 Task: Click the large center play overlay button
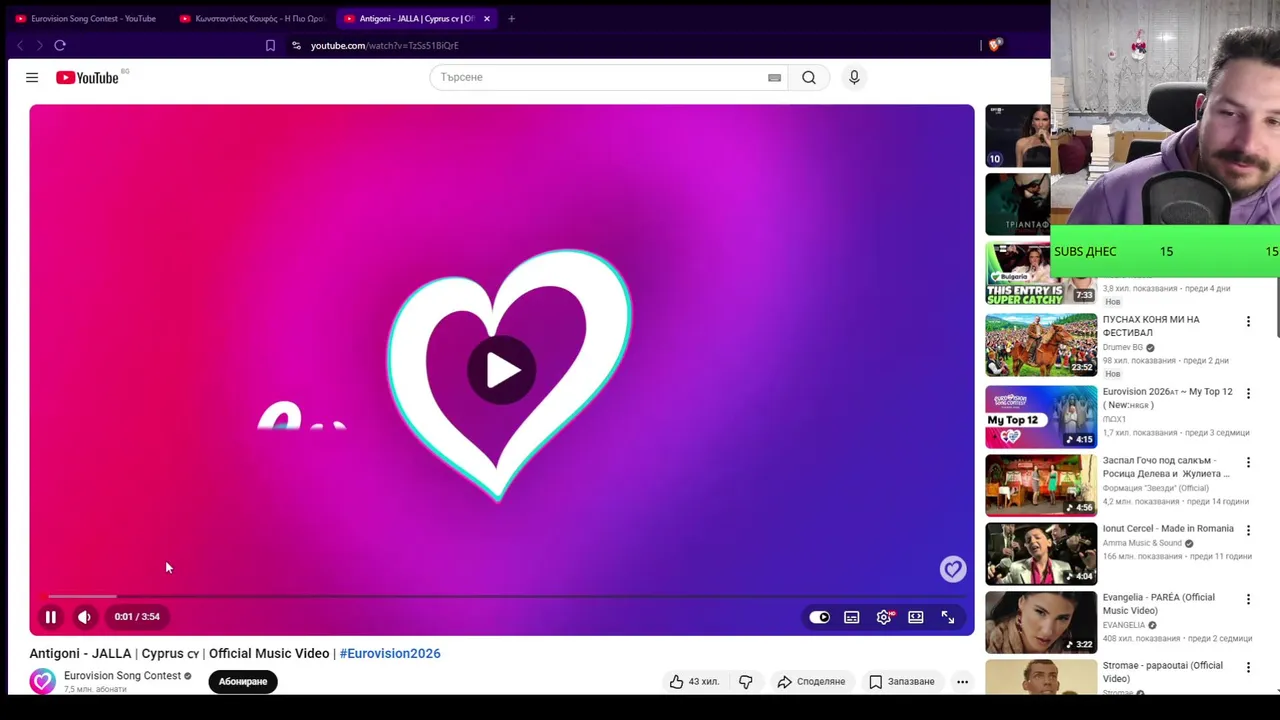[502, 371]
